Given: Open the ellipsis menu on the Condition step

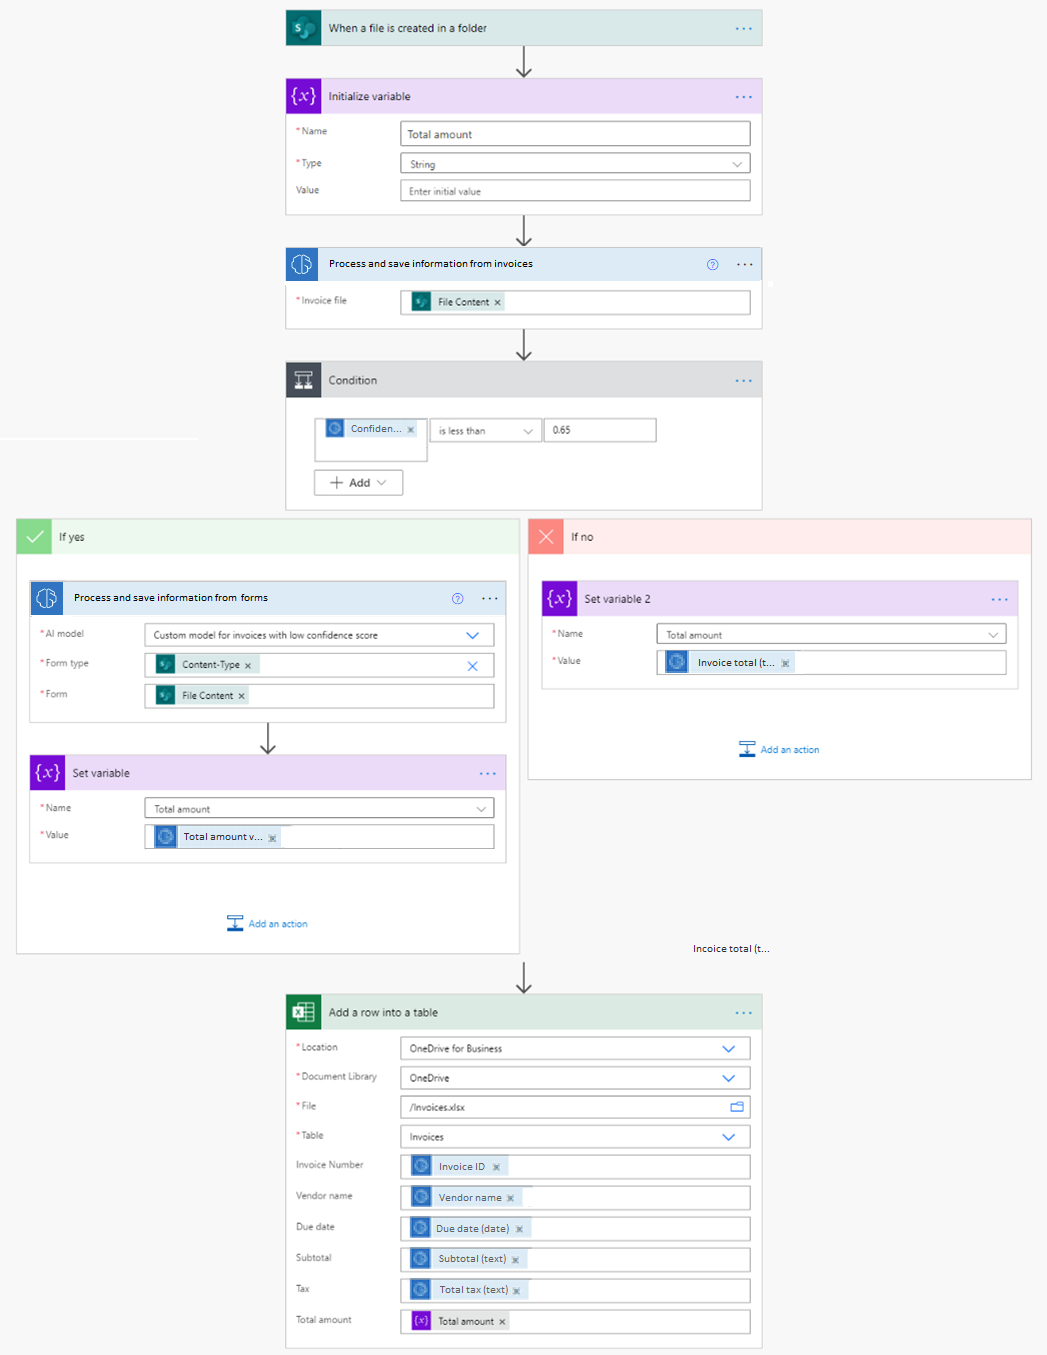Looking at the screenshot, I should tap(743, 380).
